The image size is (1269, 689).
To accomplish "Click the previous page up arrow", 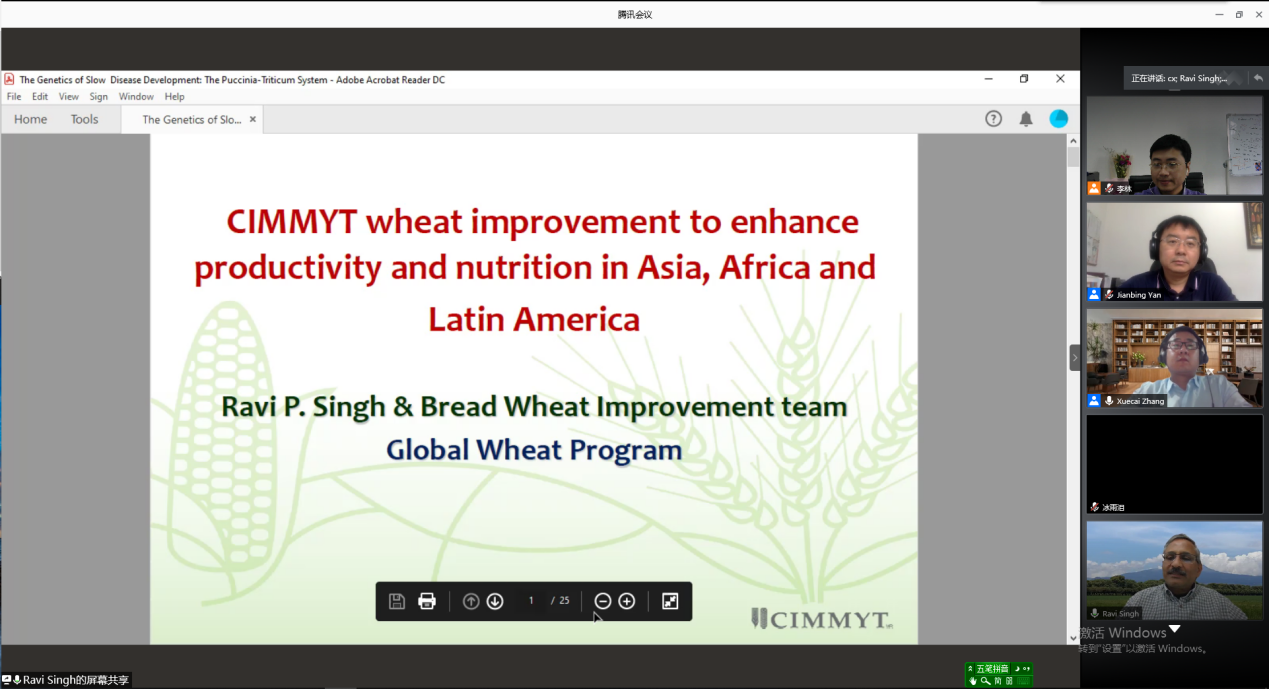I will click(471, 601).
